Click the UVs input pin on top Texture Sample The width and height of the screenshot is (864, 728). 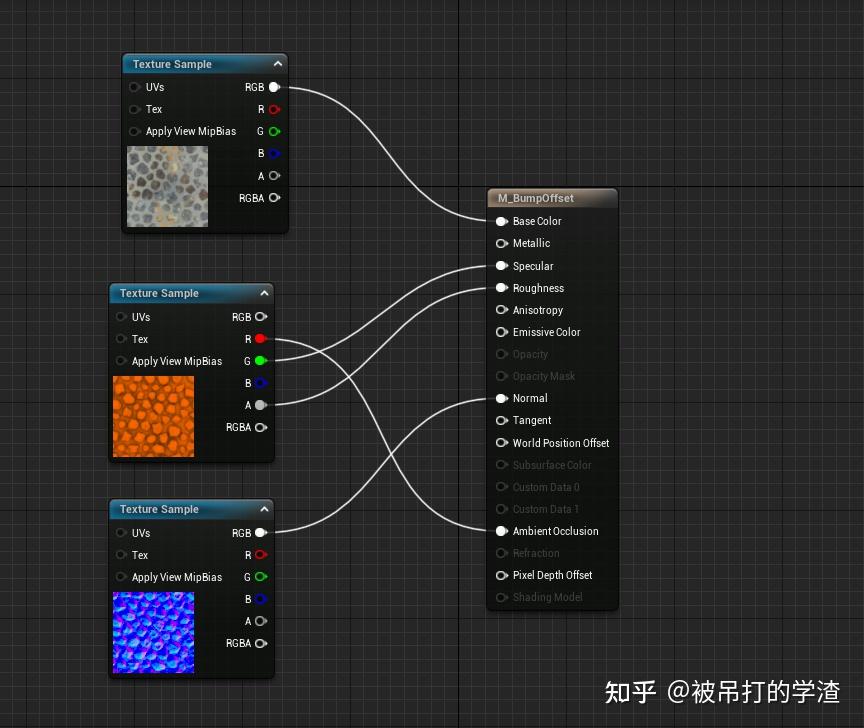pyautogui.click(x=133, y=87)
